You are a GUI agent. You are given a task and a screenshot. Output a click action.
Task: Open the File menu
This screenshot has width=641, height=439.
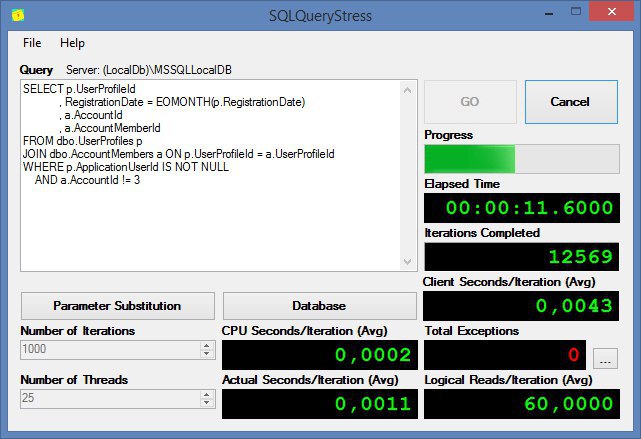32,43
